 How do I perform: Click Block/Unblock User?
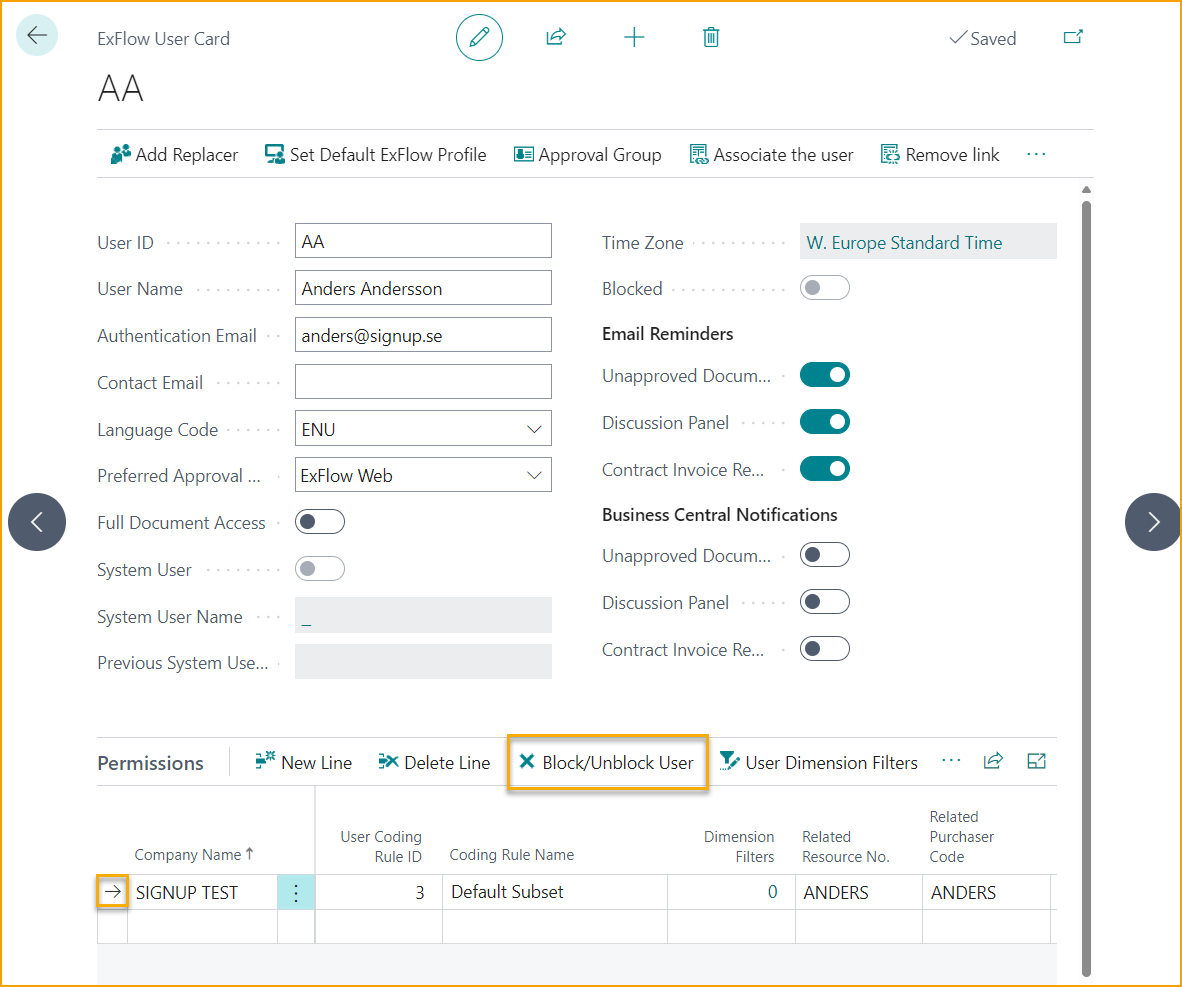click(x=607, y=762)
